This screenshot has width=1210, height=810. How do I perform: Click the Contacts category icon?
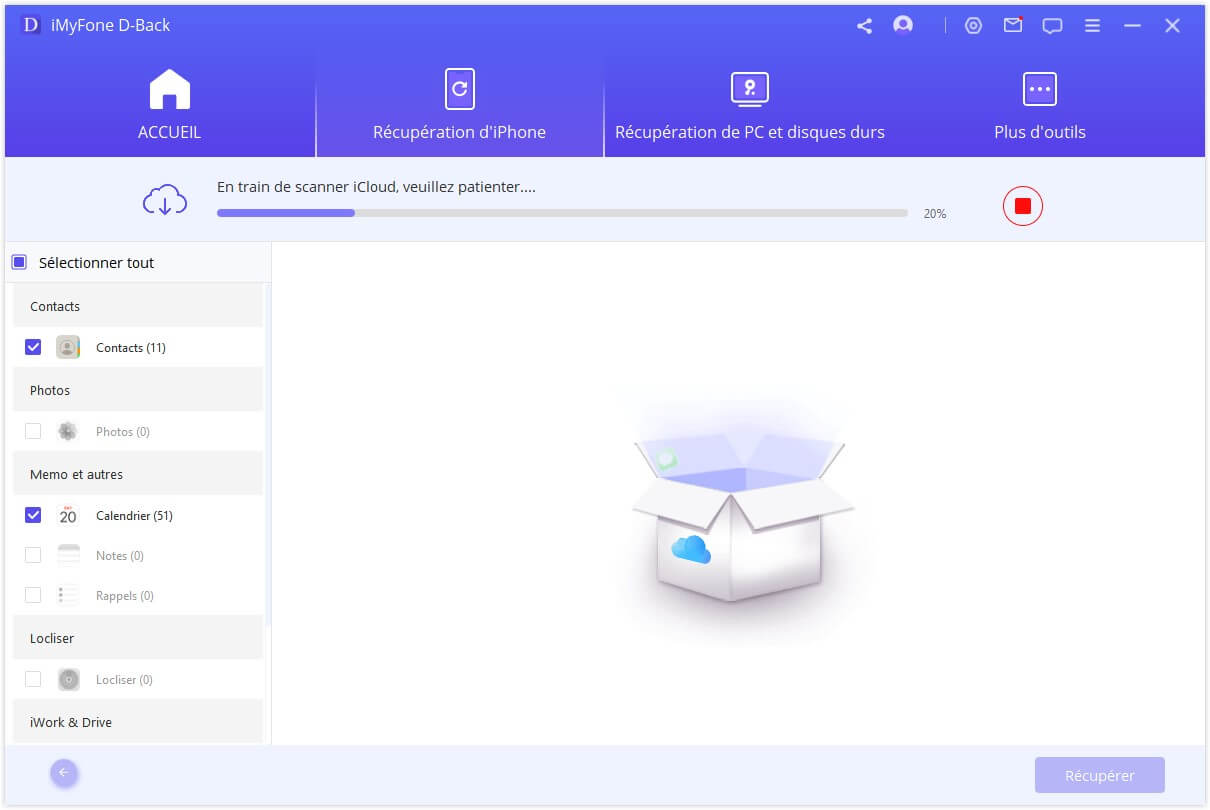[68, 348]
